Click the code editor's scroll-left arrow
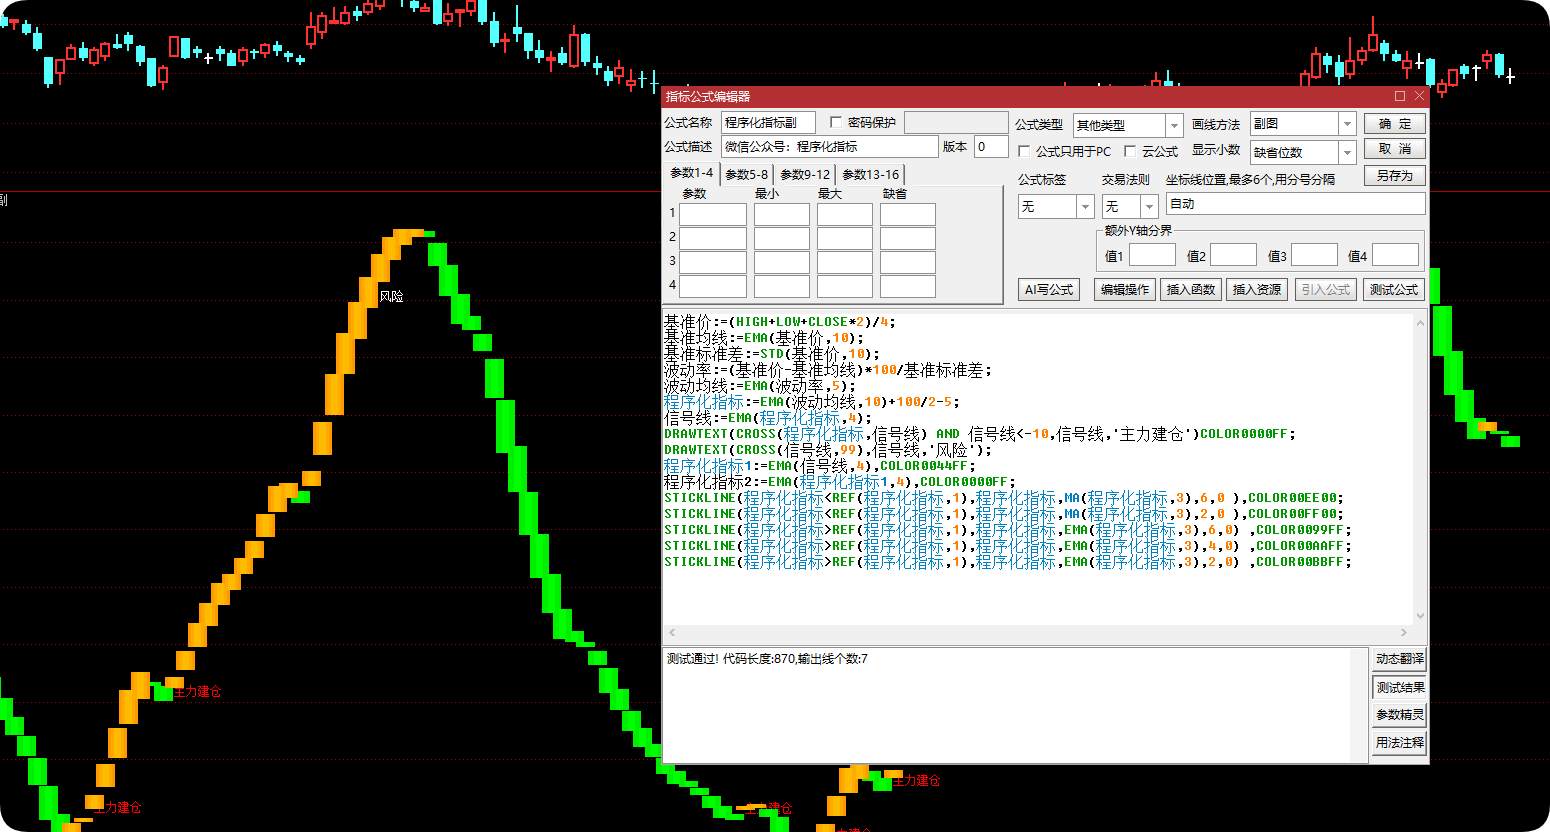This screenshot has height=832, width=1550. (x=672, y=632)
